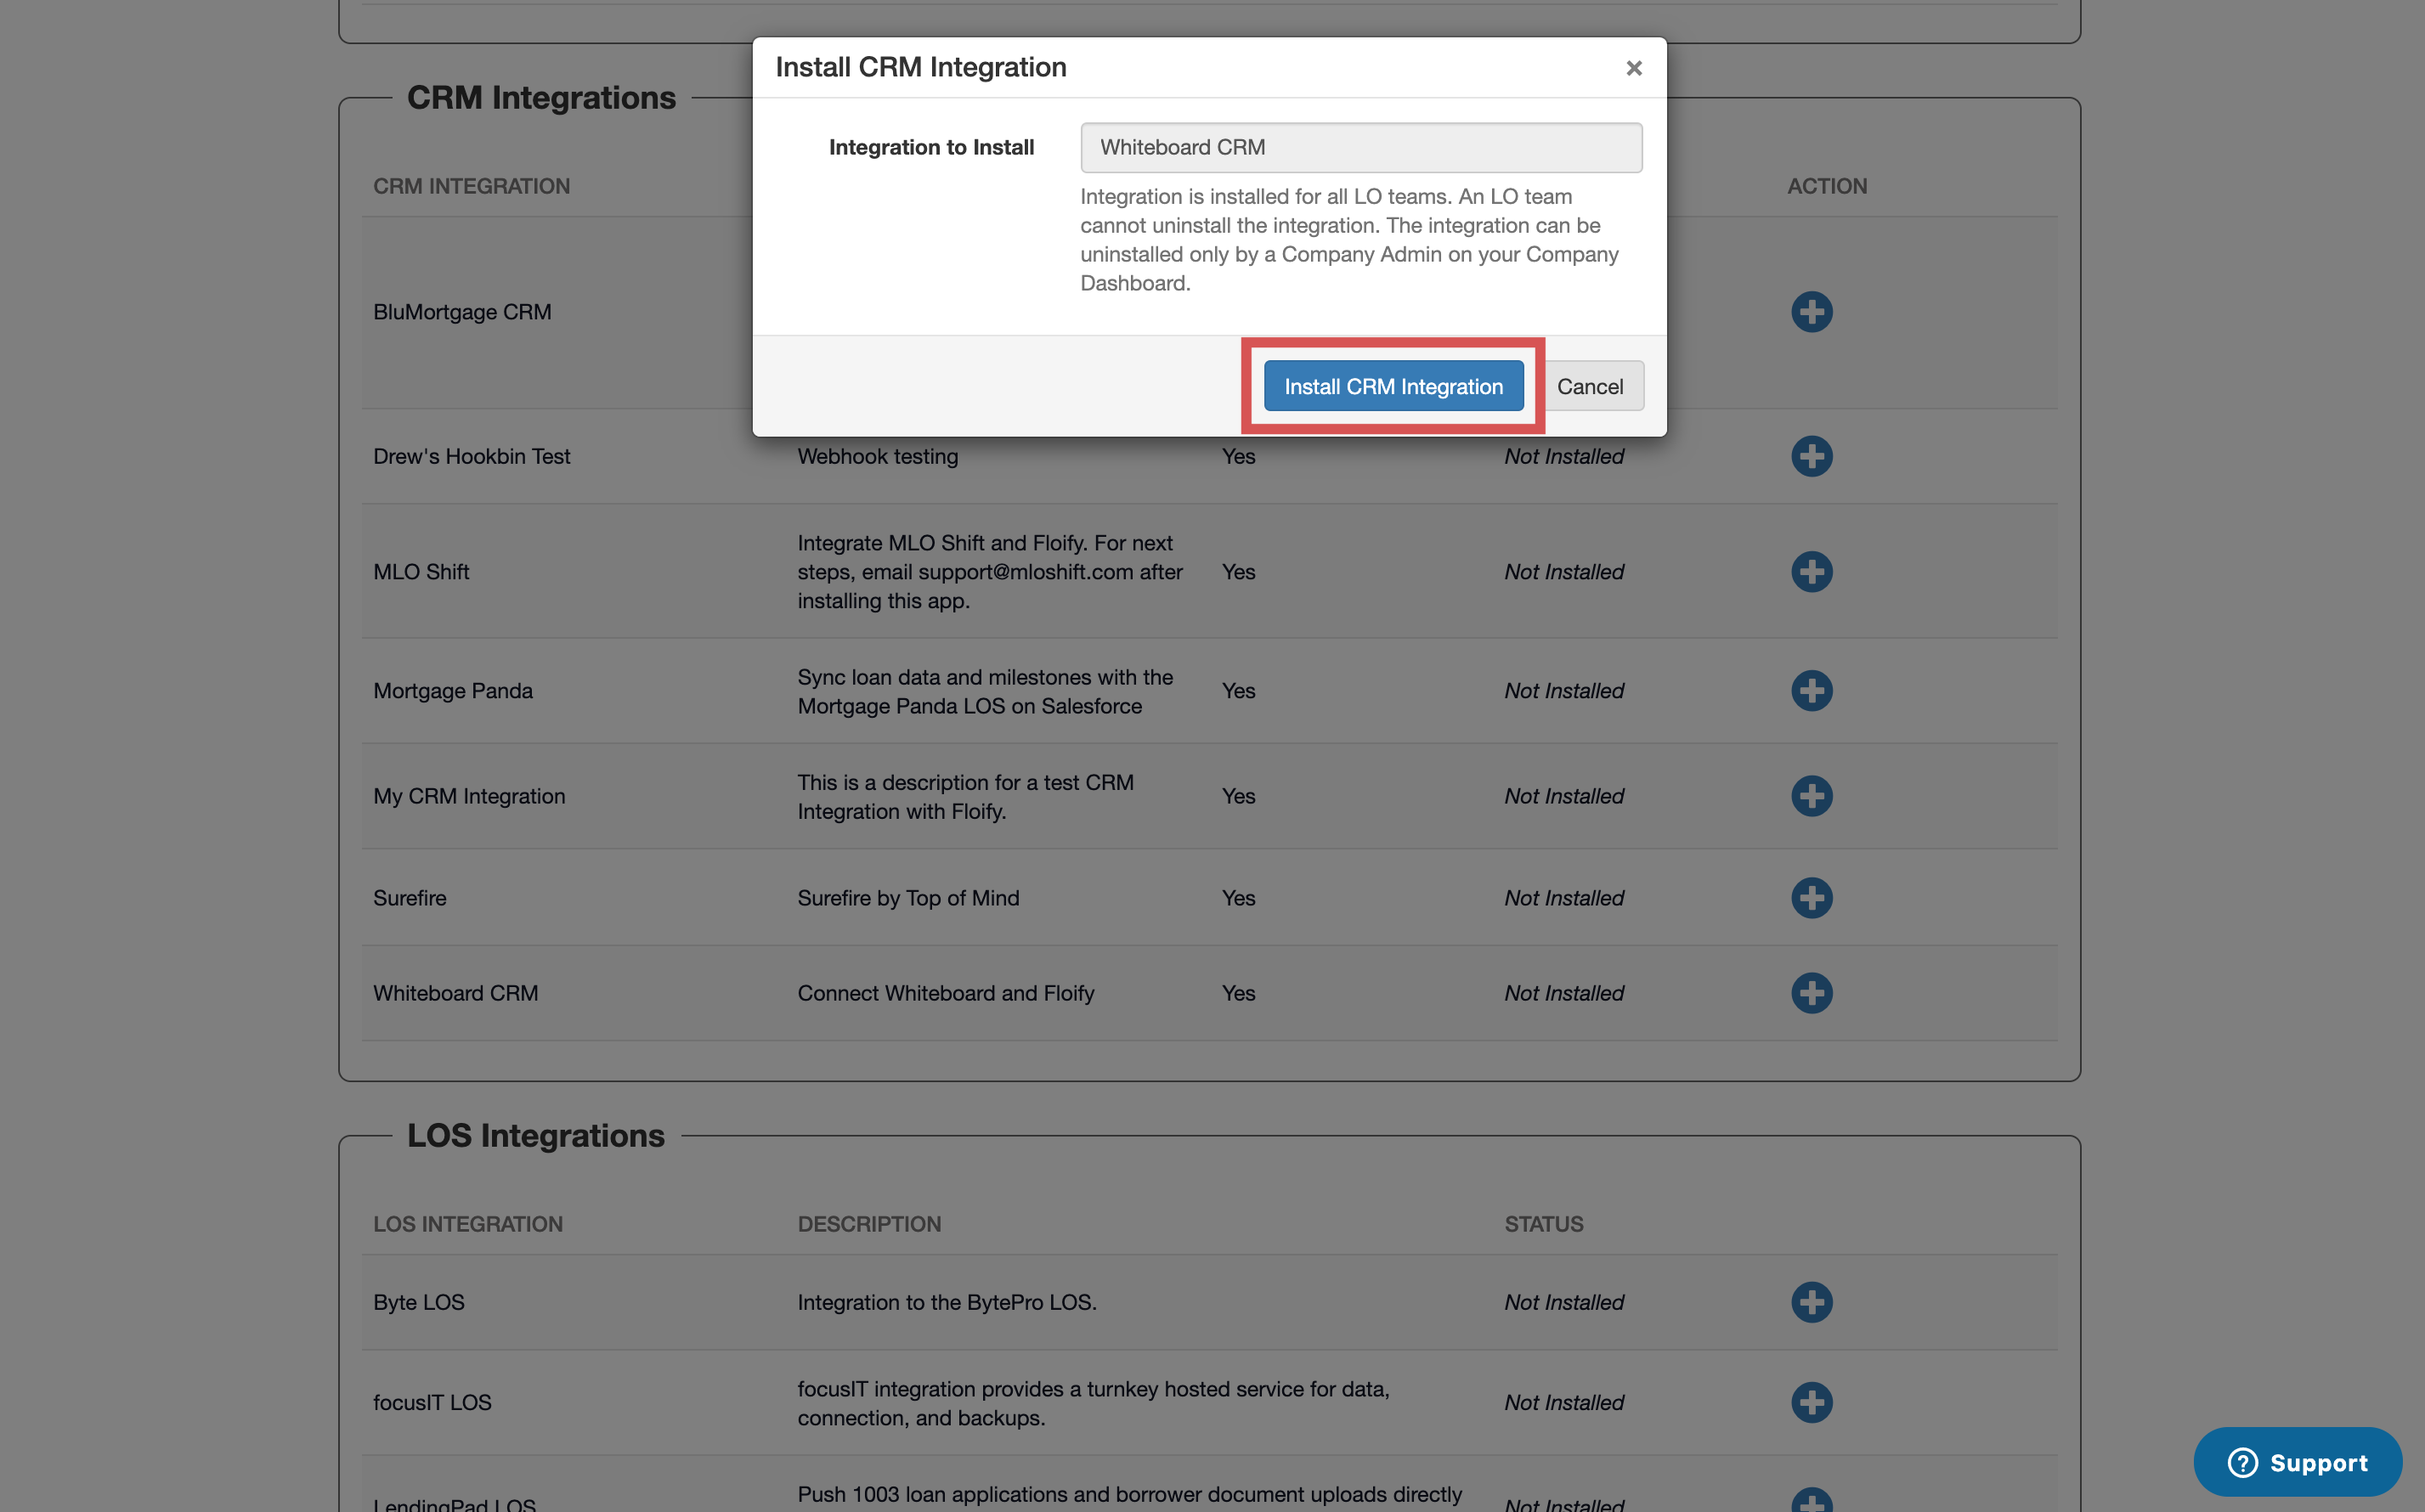Click Not Installed status for Byte LOS
Screen dimensions: 2425x1512
tap(1564, 1302)
